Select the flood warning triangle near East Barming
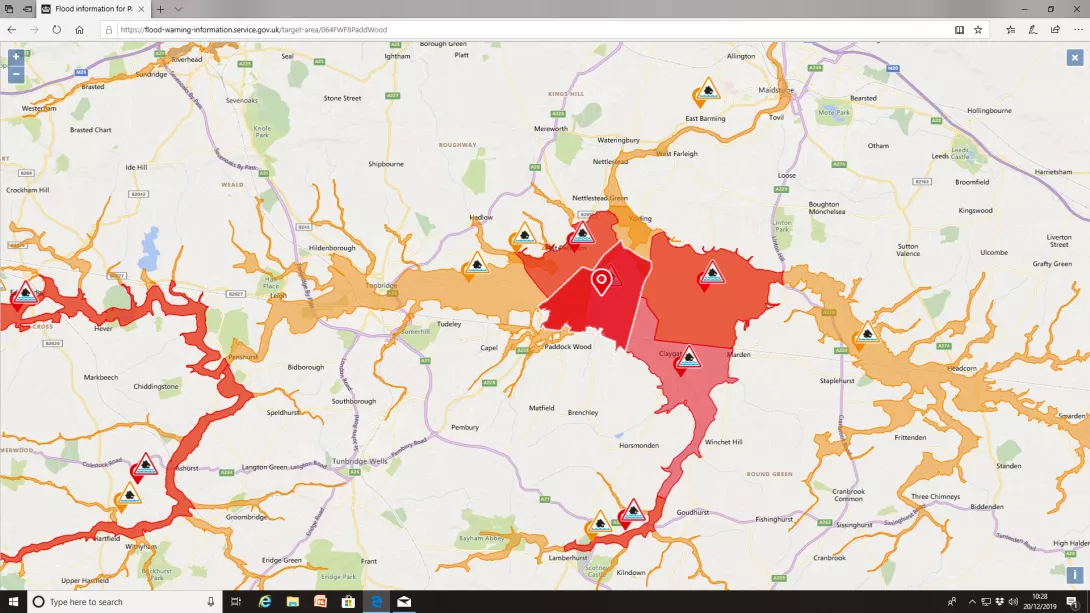The image size is (1090, 613). (x=707, y=91)
